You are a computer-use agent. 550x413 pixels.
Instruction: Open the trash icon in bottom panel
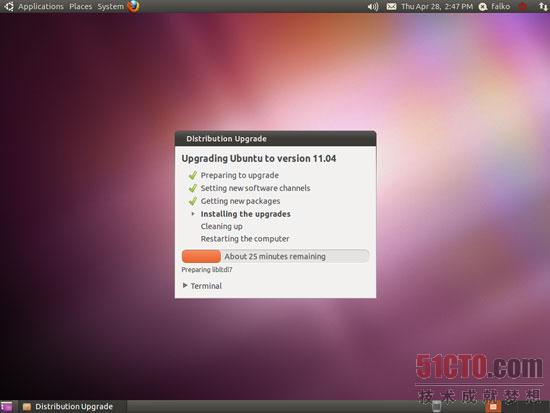coord(436,406)
